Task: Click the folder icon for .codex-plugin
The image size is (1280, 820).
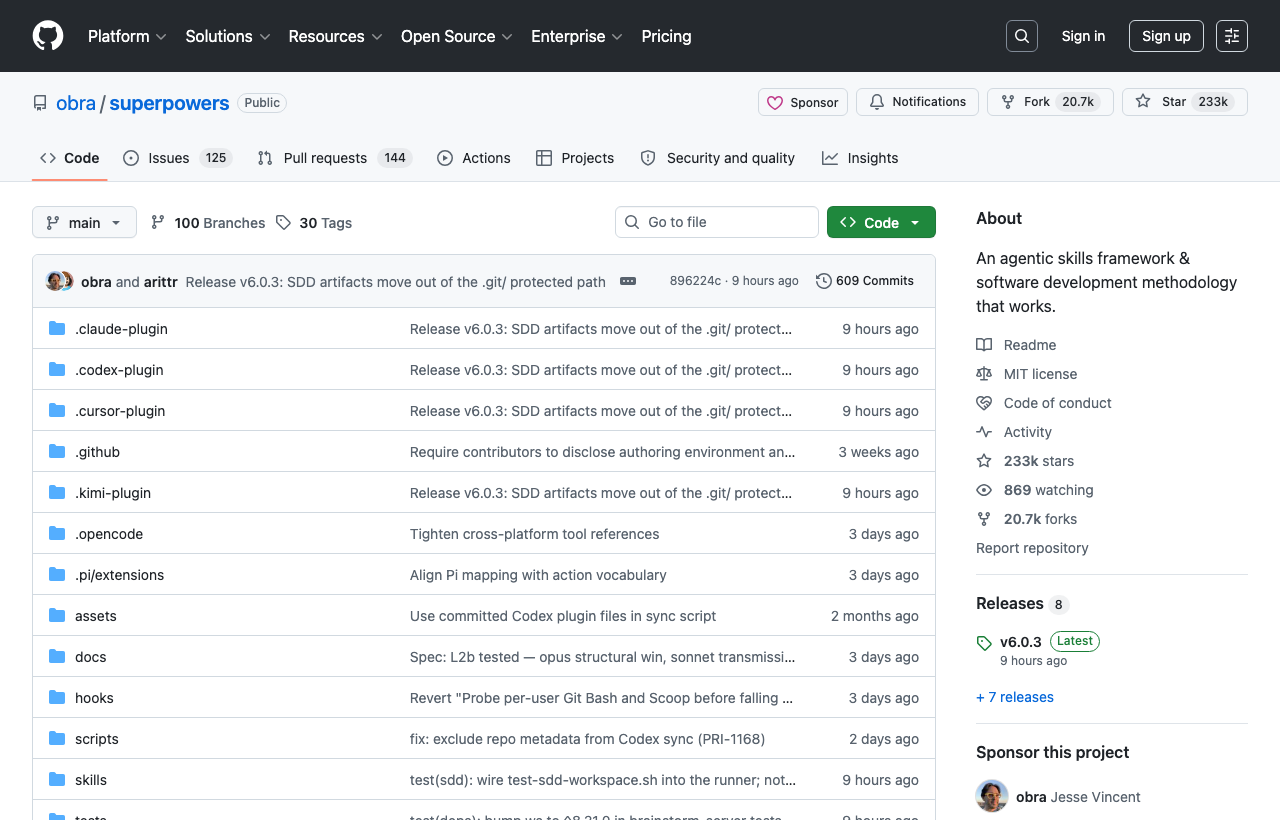Action: coord(57,370)
